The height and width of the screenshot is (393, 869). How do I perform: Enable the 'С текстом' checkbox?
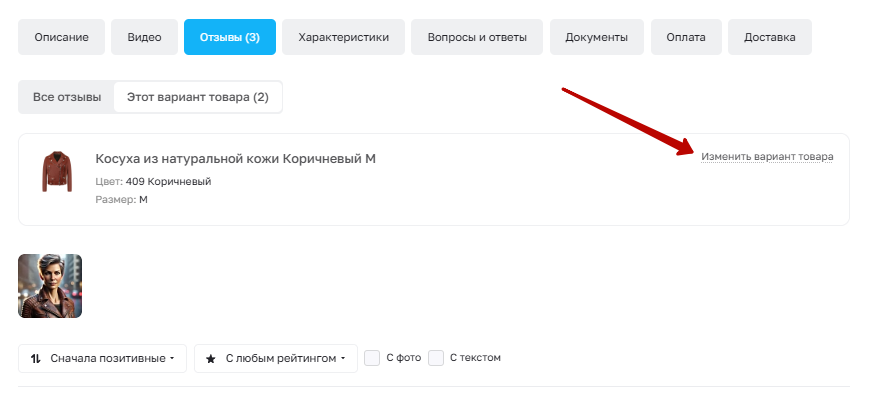coord(436,358)
